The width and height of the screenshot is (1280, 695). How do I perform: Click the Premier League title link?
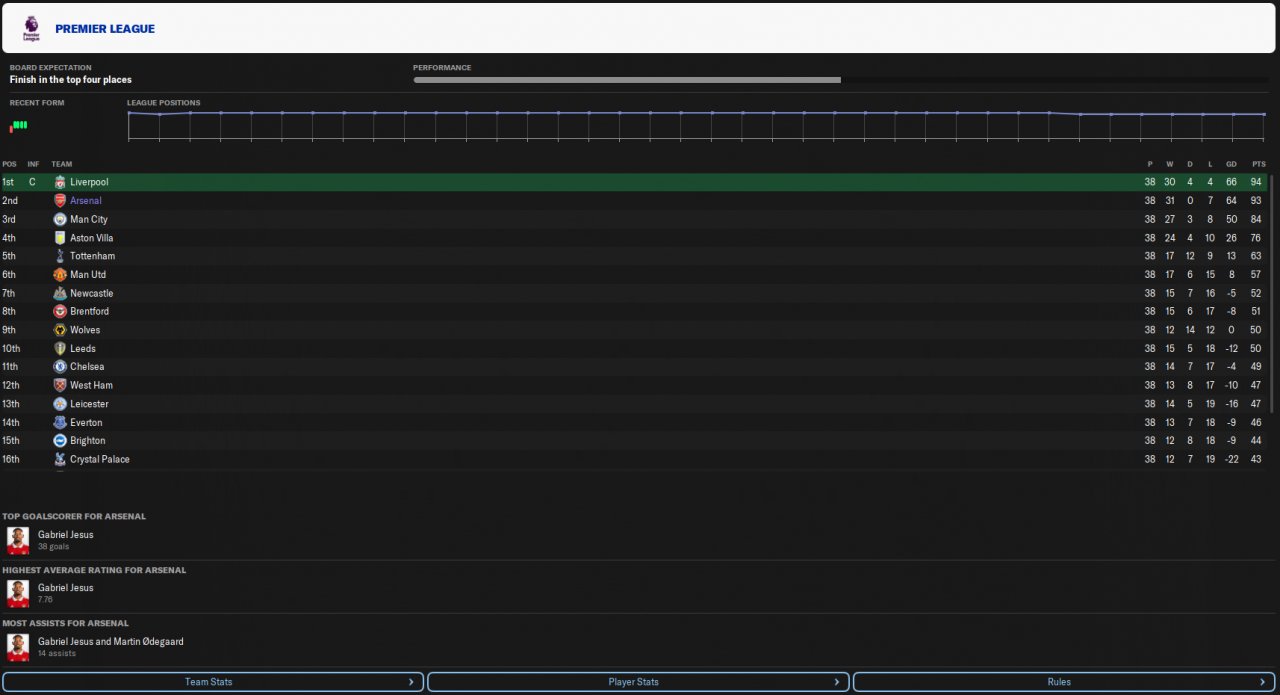(x=105, y=29)
